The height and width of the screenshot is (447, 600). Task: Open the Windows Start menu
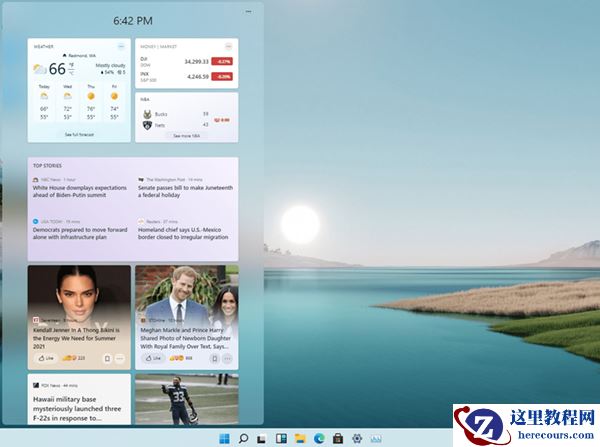pos(224,439)
